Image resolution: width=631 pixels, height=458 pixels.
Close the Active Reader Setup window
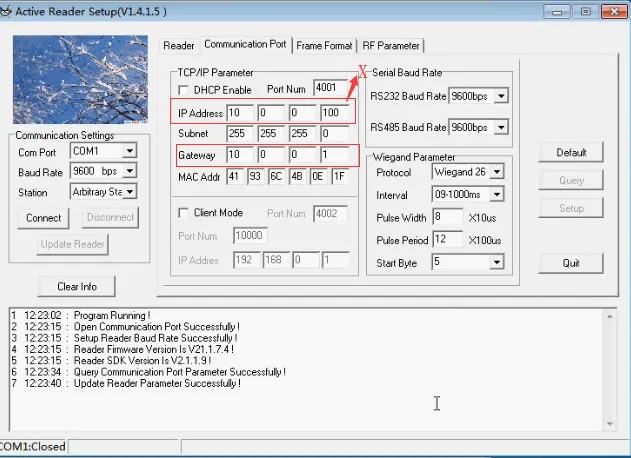click(x=614, y=12)
